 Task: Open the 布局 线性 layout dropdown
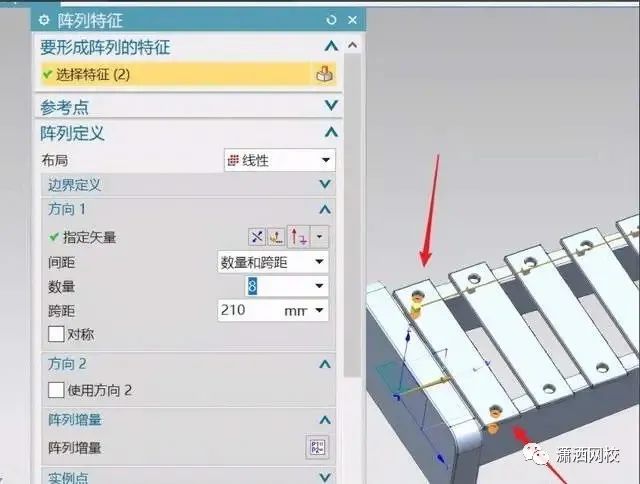click(280, 160)
